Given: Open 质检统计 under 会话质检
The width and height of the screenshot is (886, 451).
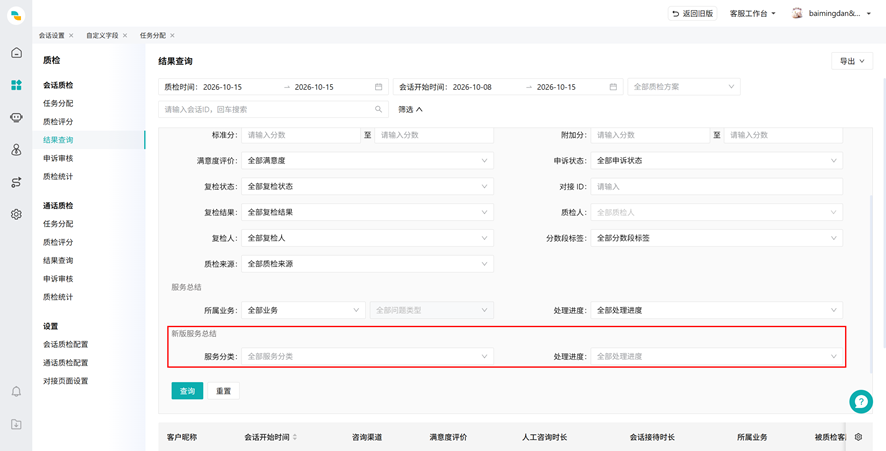Looking at the screenshot, I should point(58,176).
